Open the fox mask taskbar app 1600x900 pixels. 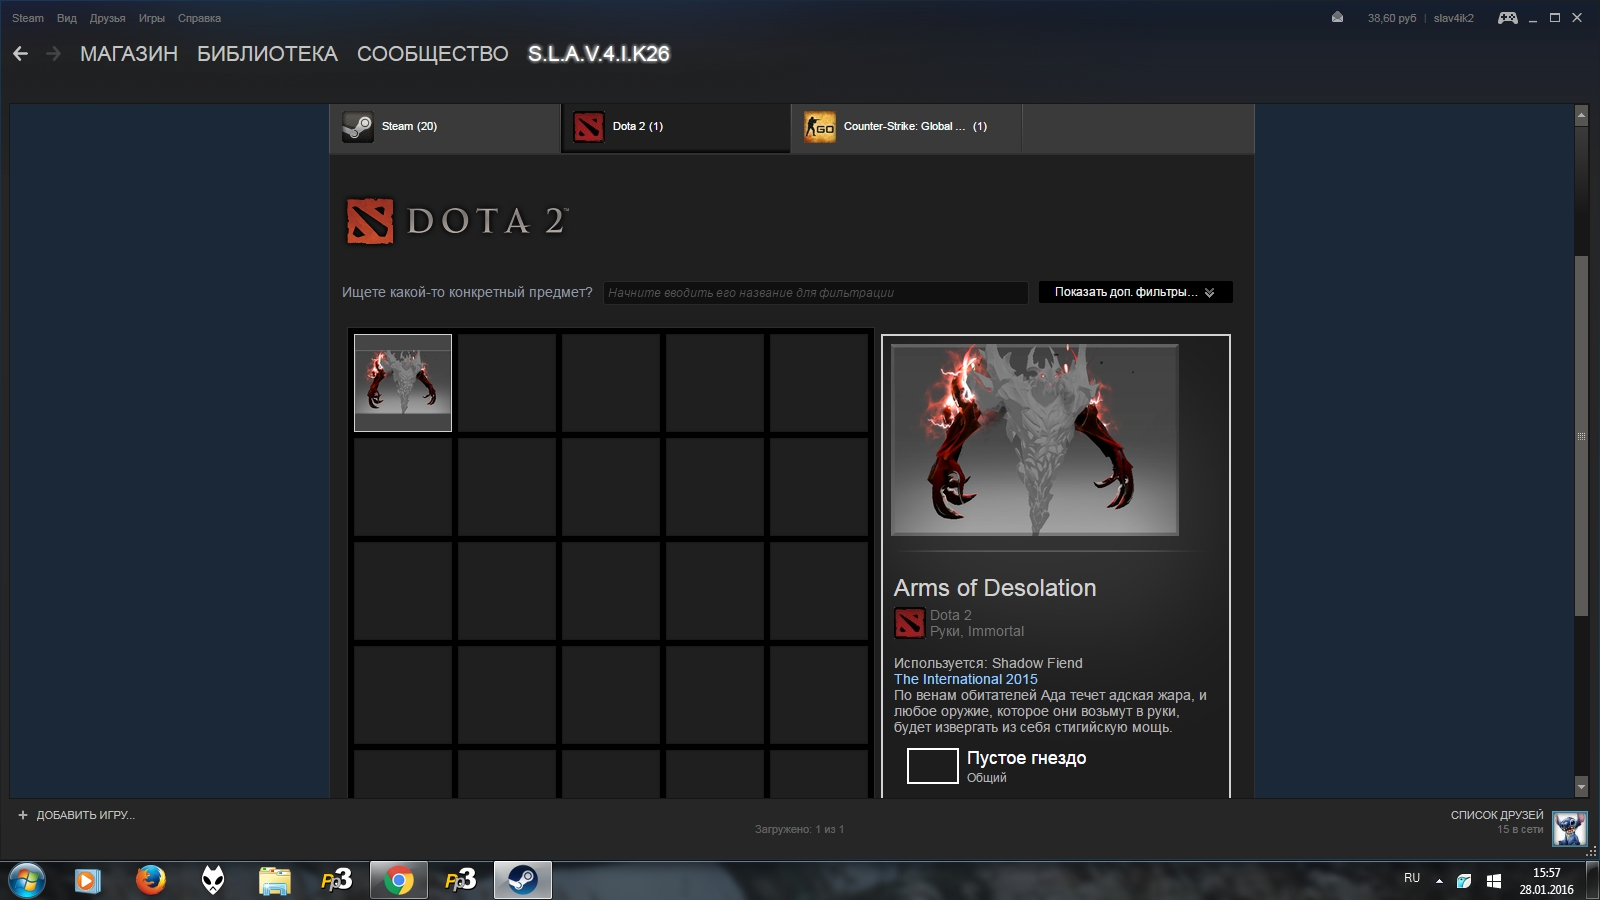pyautogui.click(x=213, y=880)
